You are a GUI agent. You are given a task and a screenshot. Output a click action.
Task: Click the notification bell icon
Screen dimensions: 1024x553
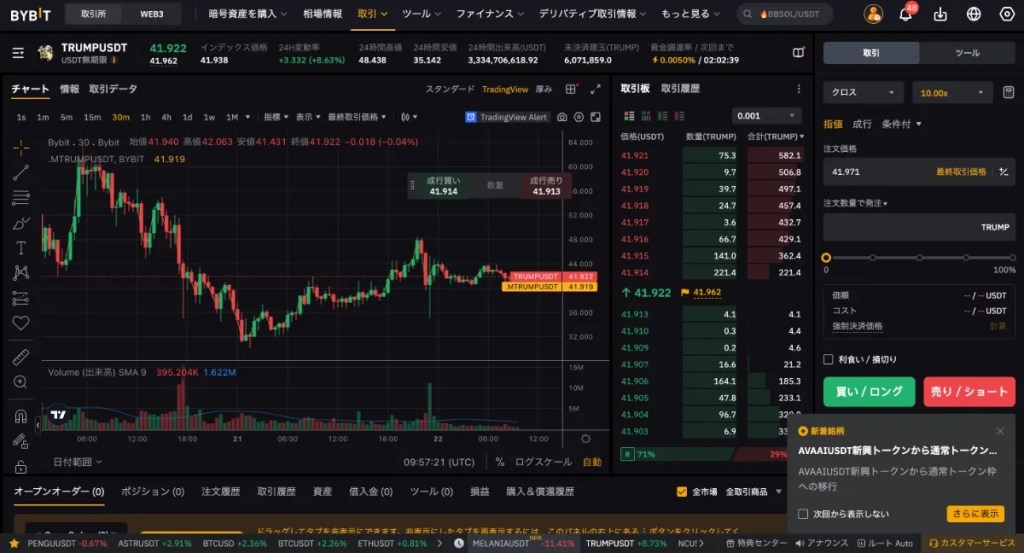coord(905,15)
